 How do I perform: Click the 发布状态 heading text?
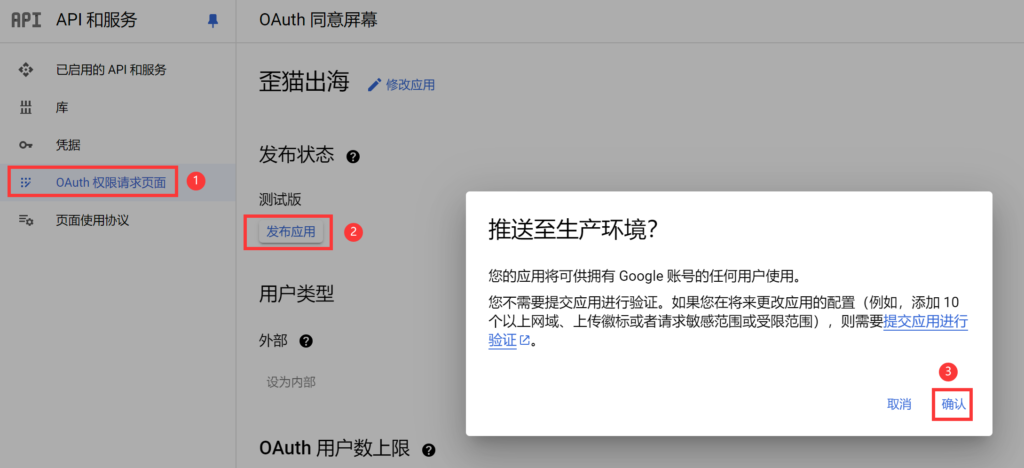[x=297, y=156]
